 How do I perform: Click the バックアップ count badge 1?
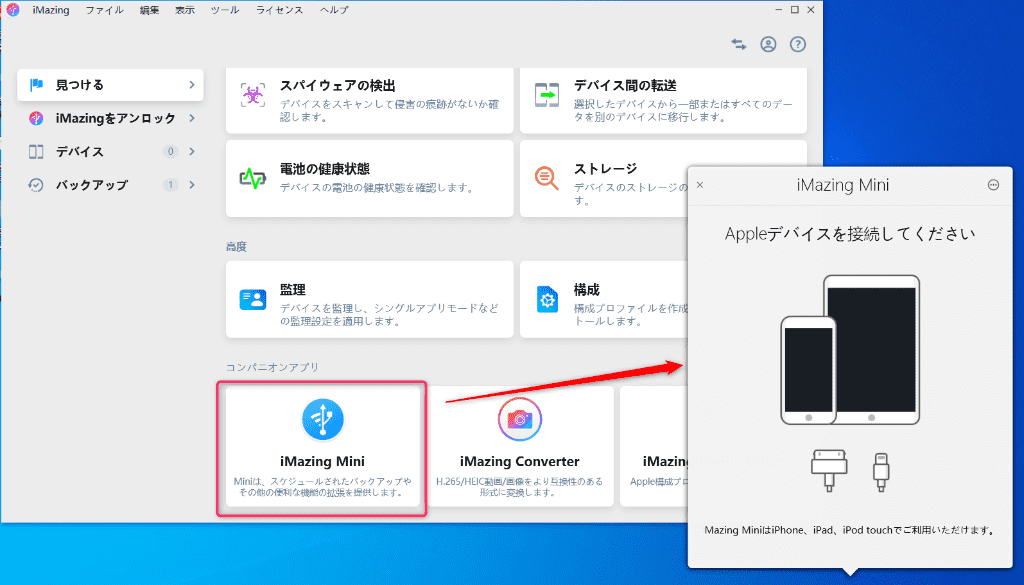[x=170, y=185]
